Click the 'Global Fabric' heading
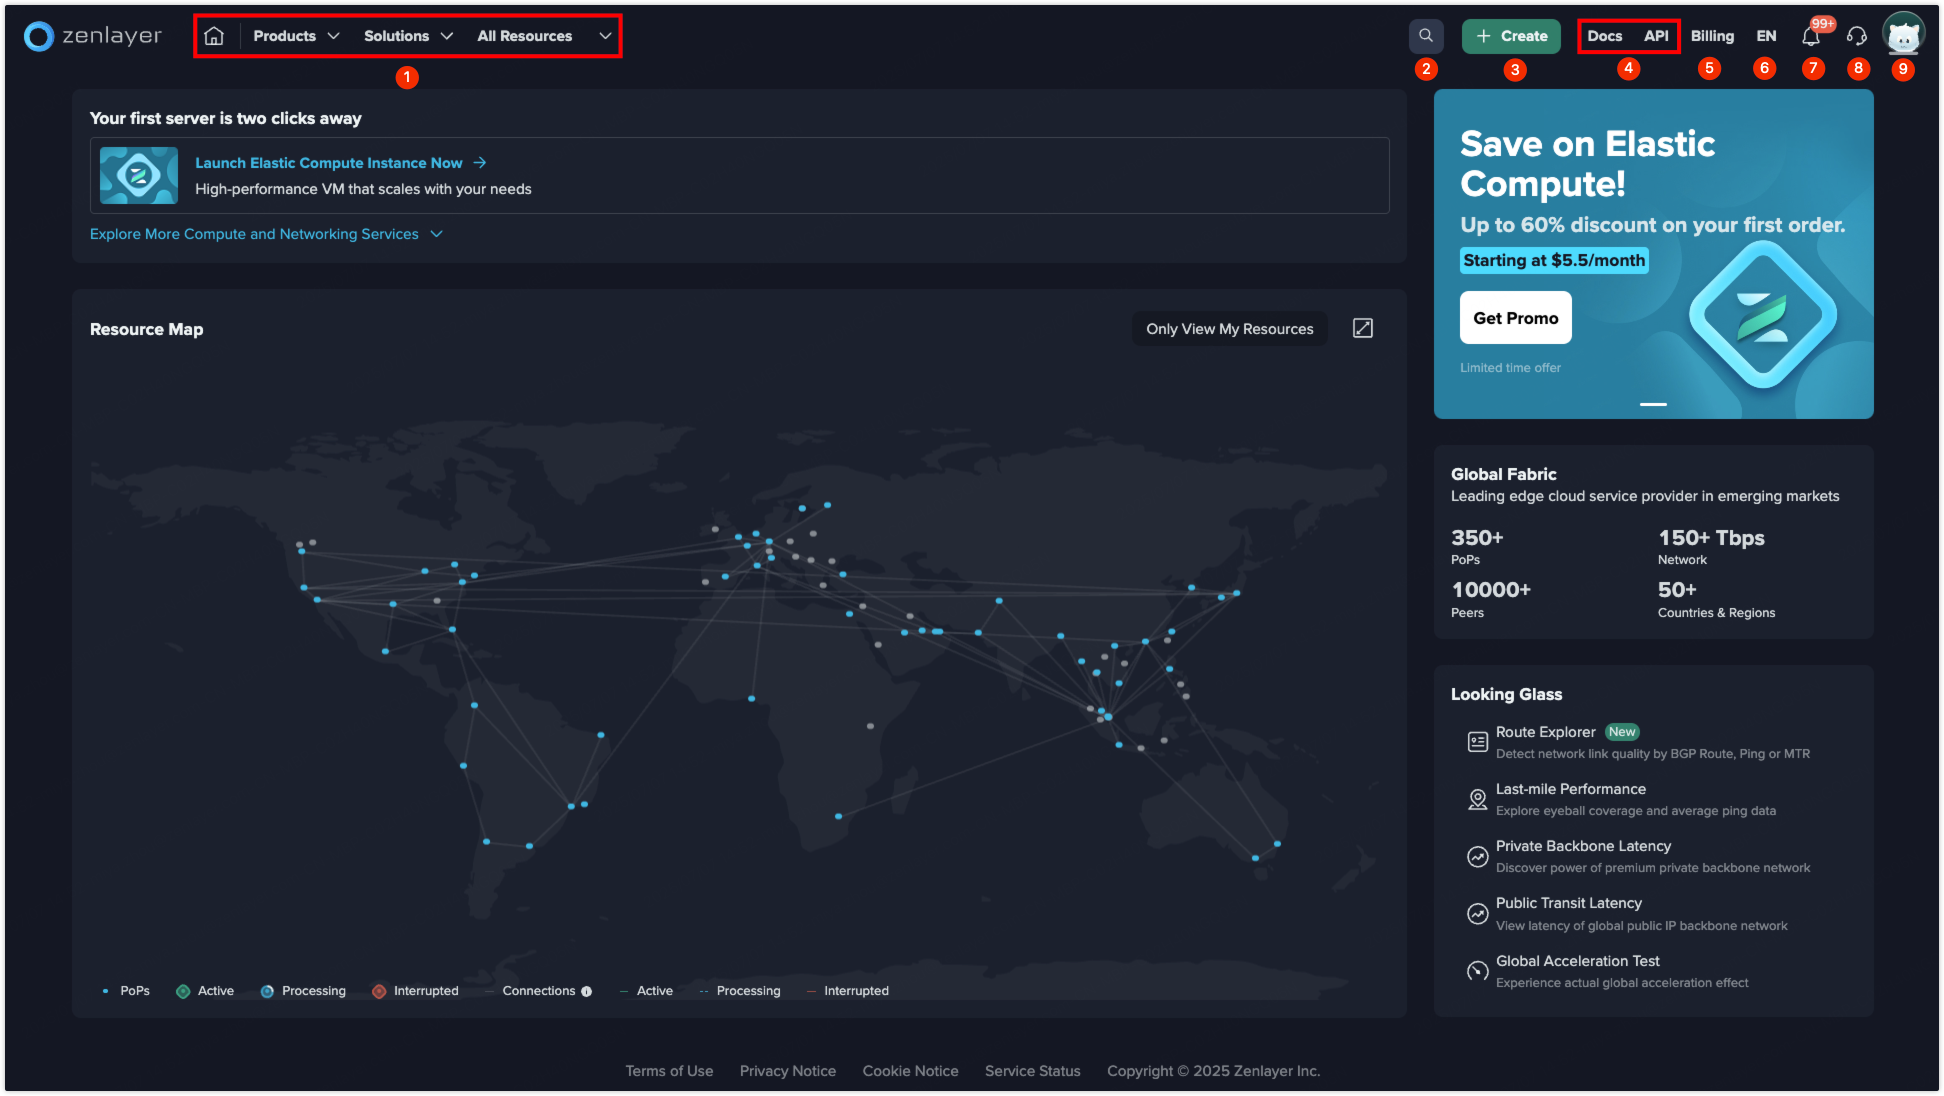Viewport: 1944px width, 1096px height. (x=1503, y=474)
